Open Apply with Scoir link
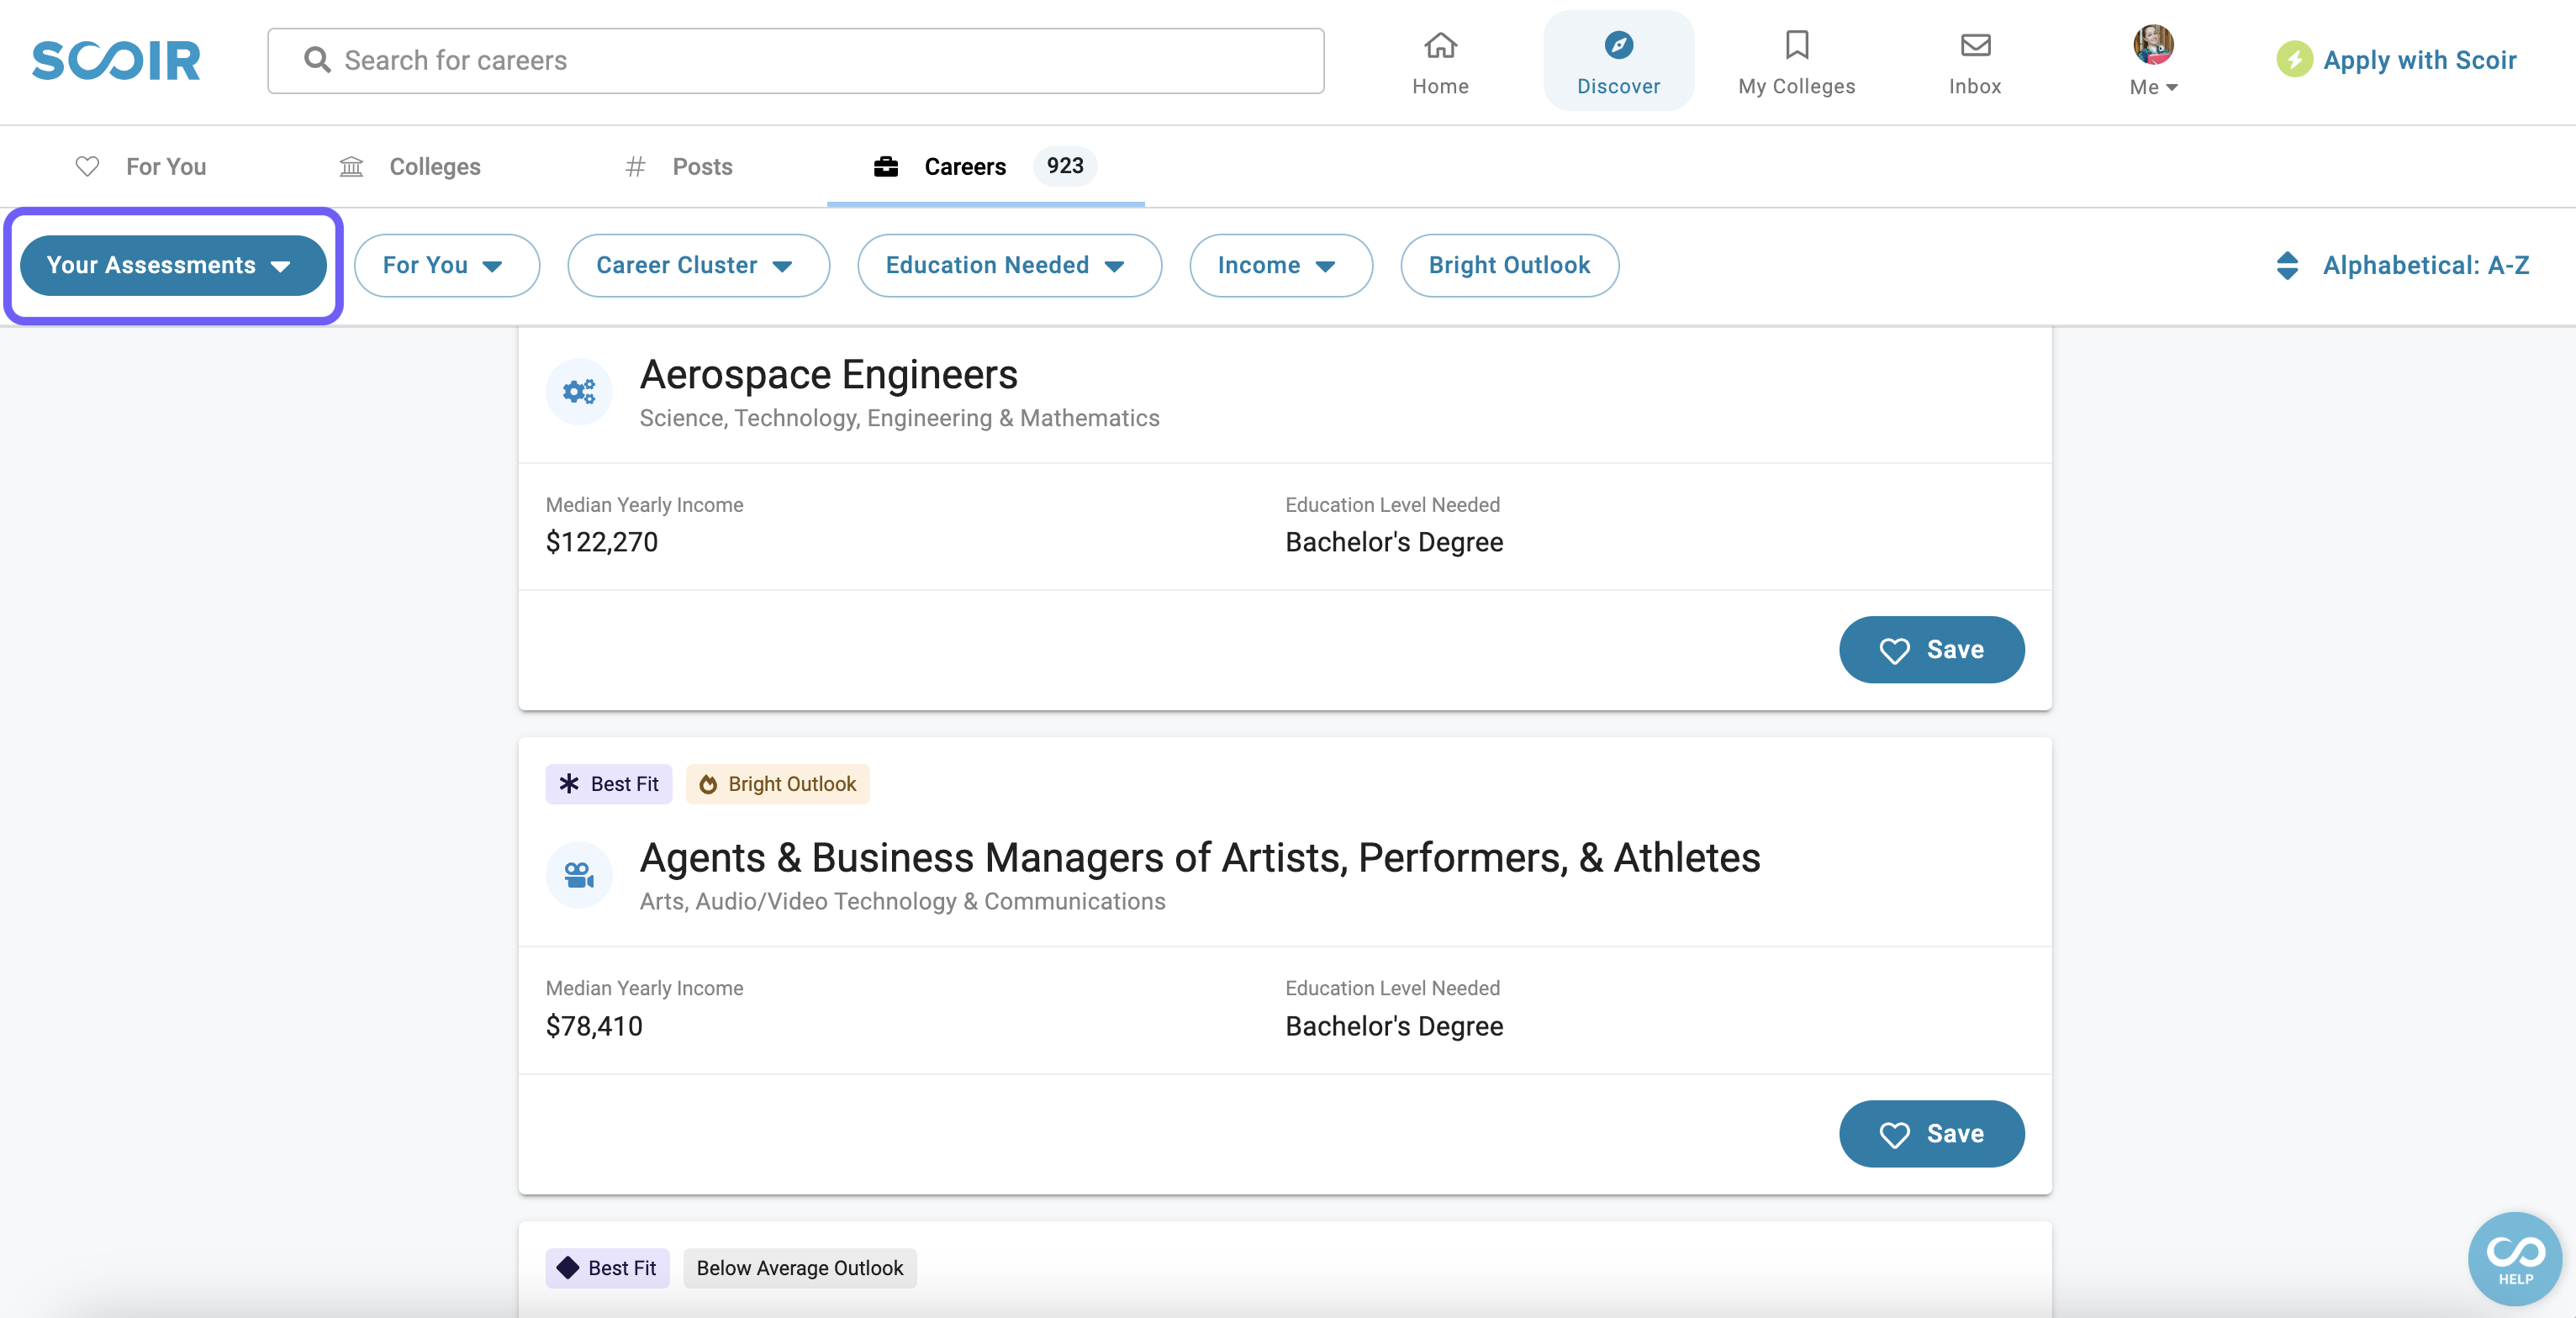This screenshot has width=2576, height=1318. (2419, 60)
